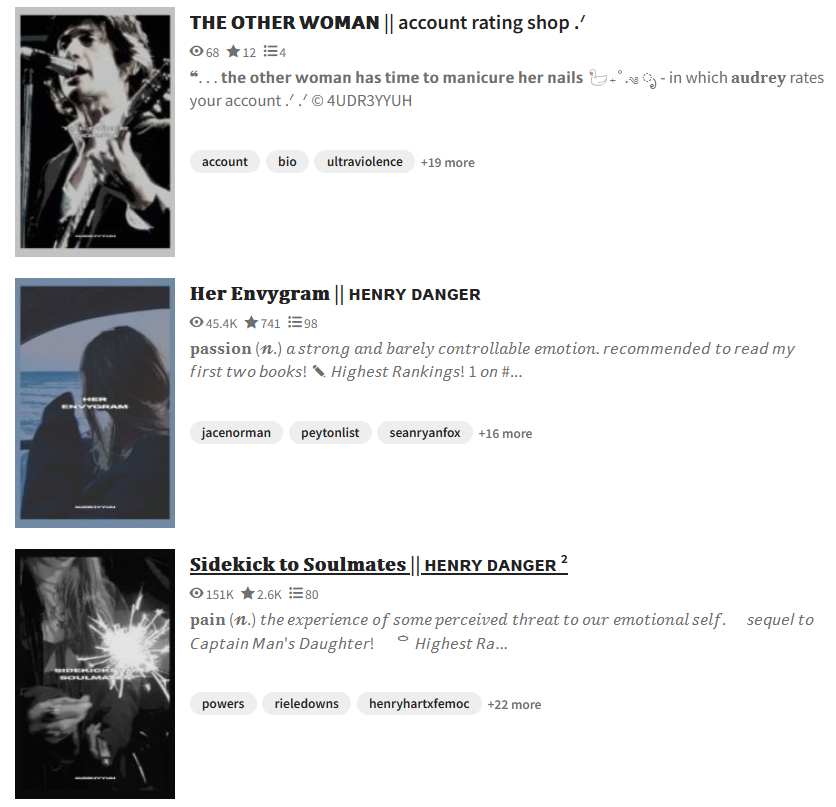The image size is (836, 807).
Task: Expand the +16 more tags
Action: point(505,433)
